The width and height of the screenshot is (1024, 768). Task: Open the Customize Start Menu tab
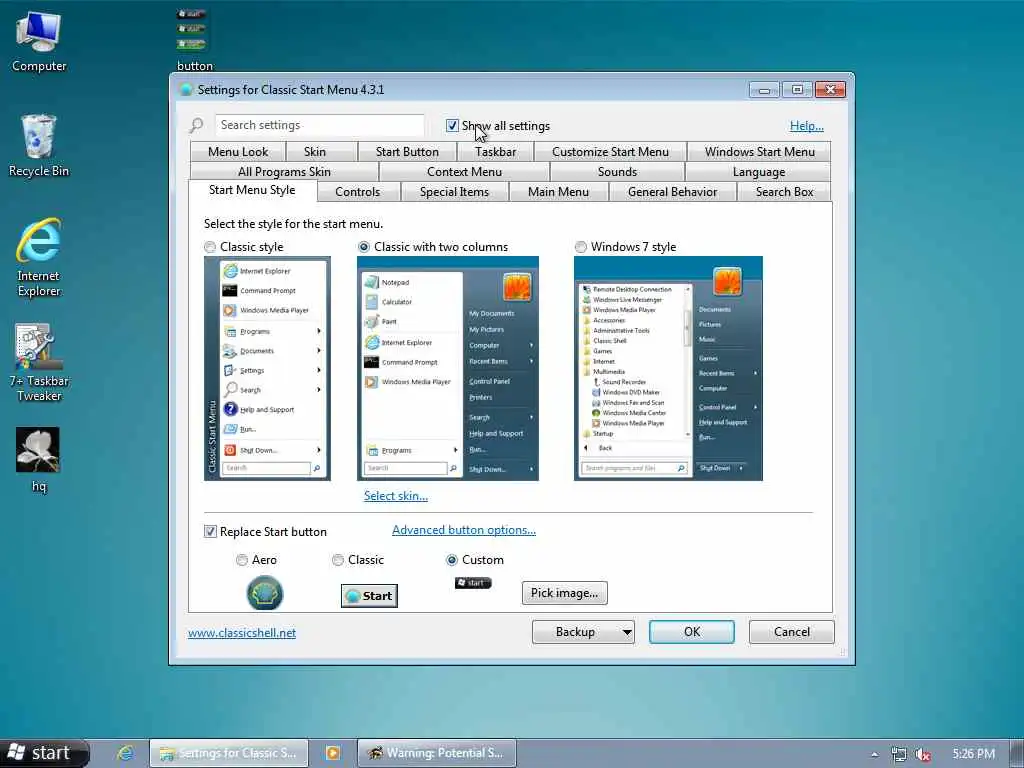point(610,152)
